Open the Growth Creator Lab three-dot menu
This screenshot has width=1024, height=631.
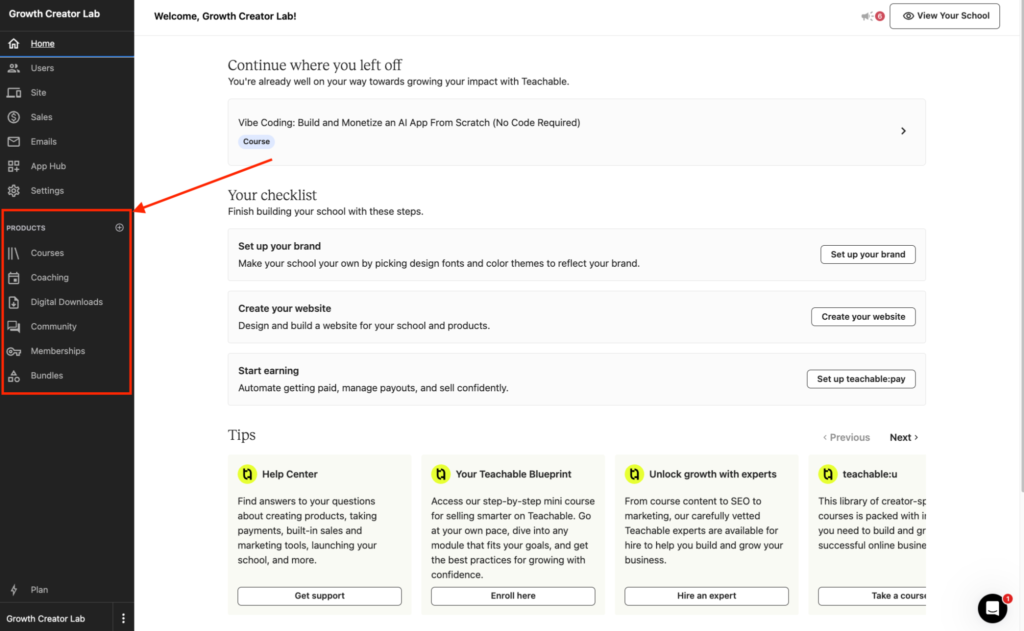click(x=123, y=618)
